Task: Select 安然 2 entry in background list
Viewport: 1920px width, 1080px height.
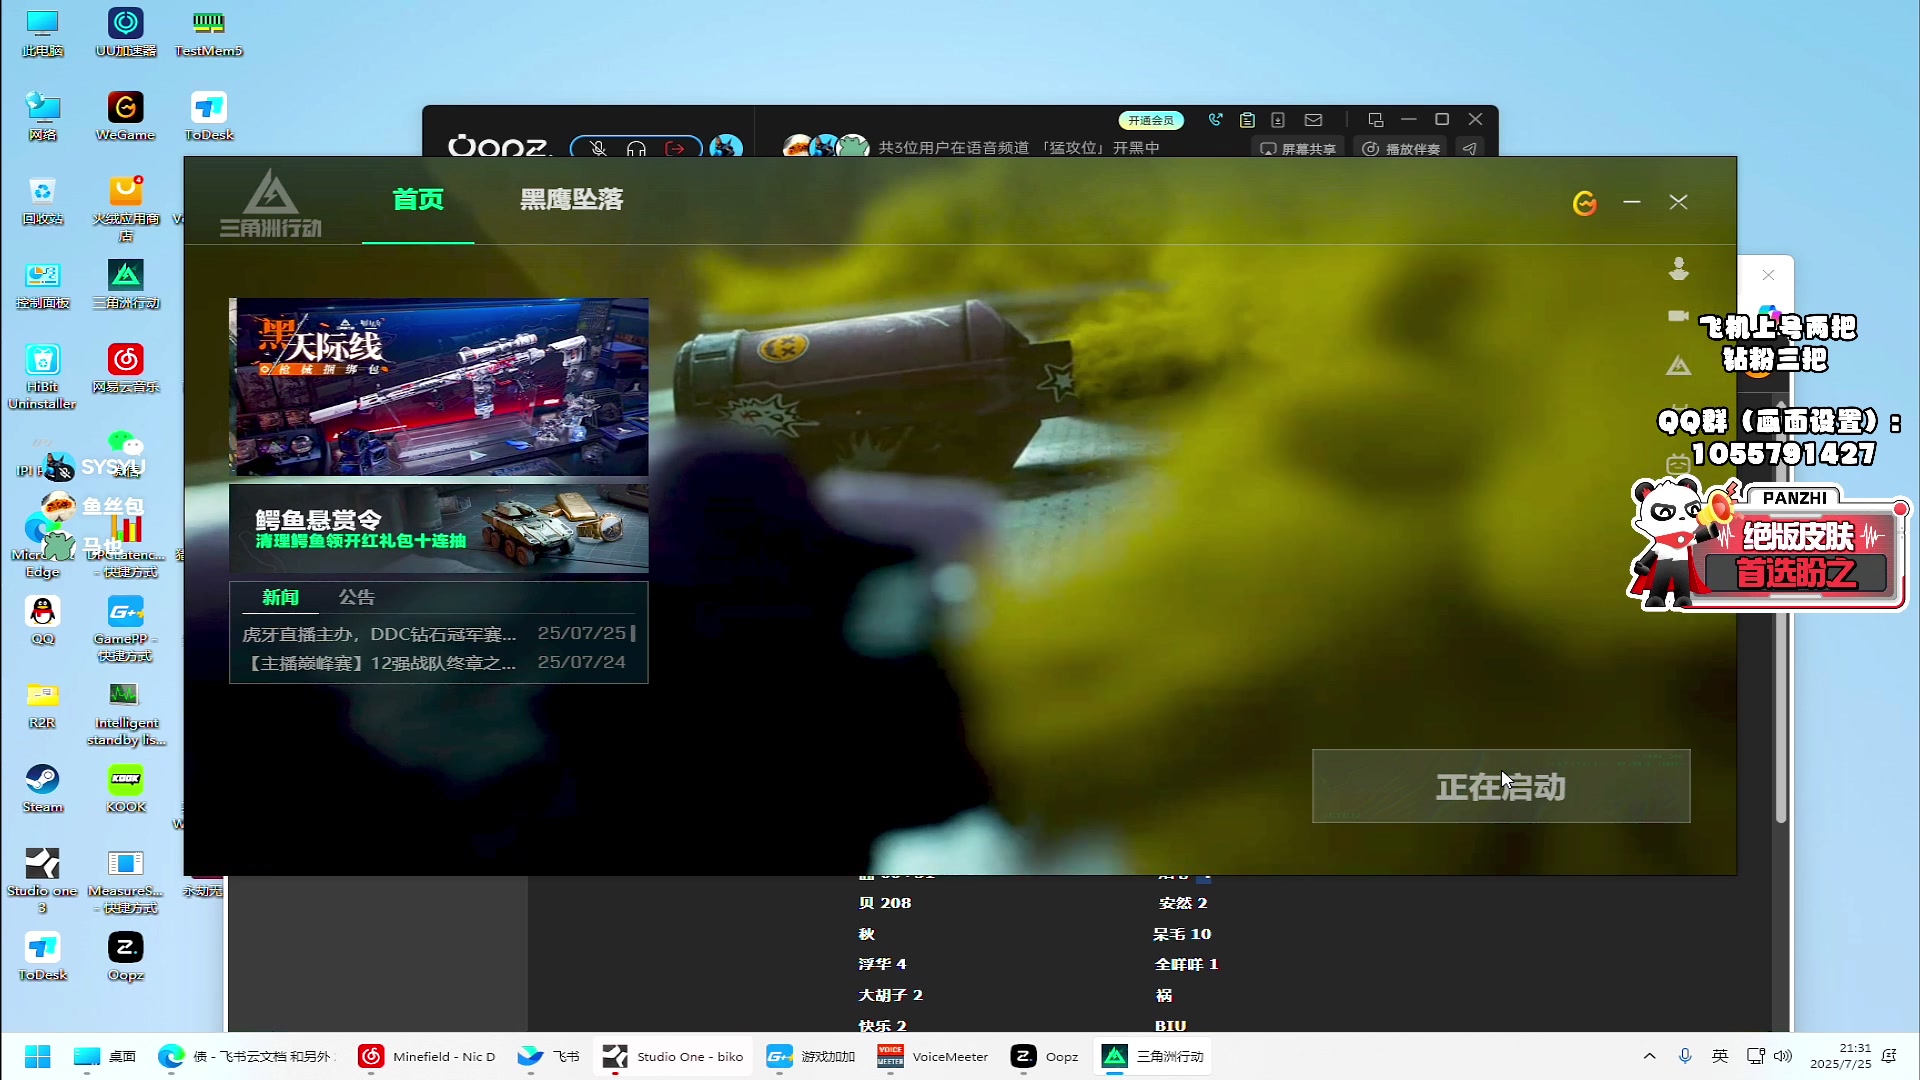Action: (x=1183, y=903)
